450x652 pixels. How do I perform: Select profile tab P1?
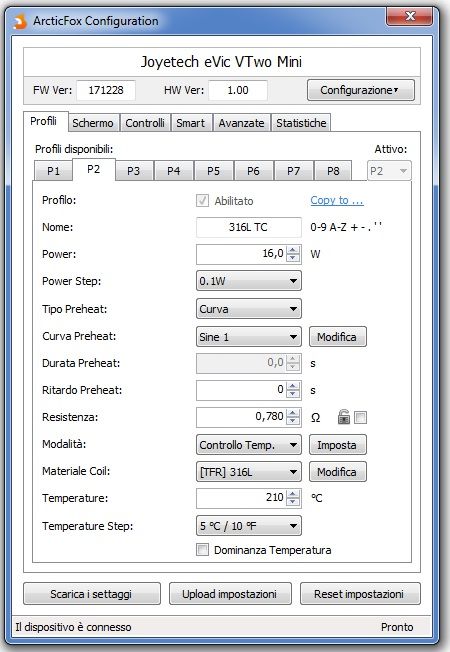click(x=53, y=171)
